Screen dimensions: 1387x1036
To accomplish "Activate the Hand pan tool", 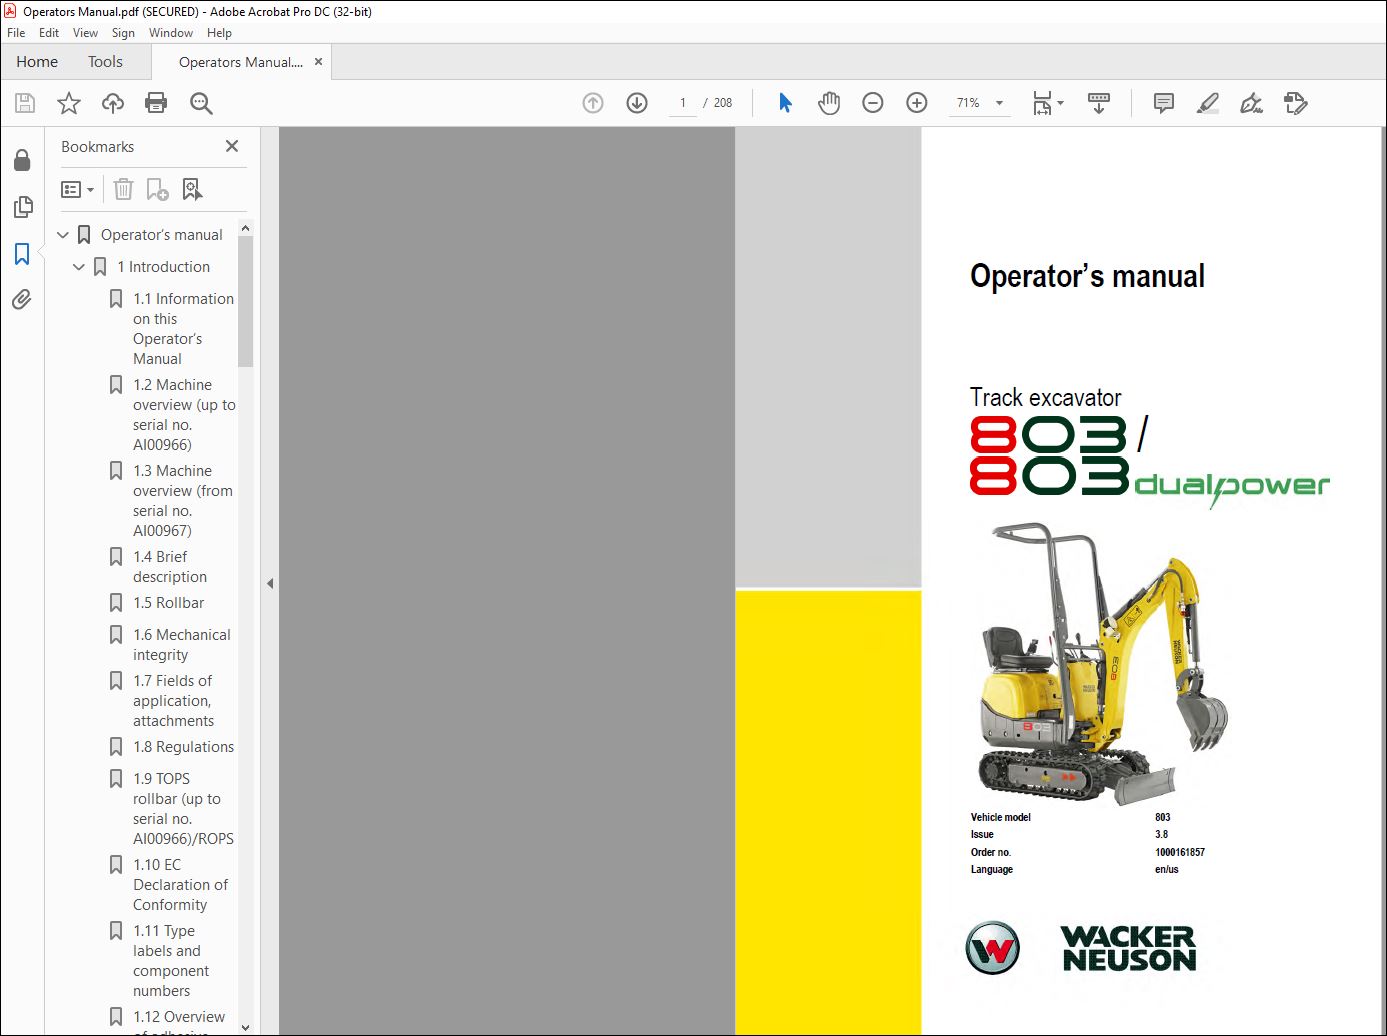I will (829, 103).
